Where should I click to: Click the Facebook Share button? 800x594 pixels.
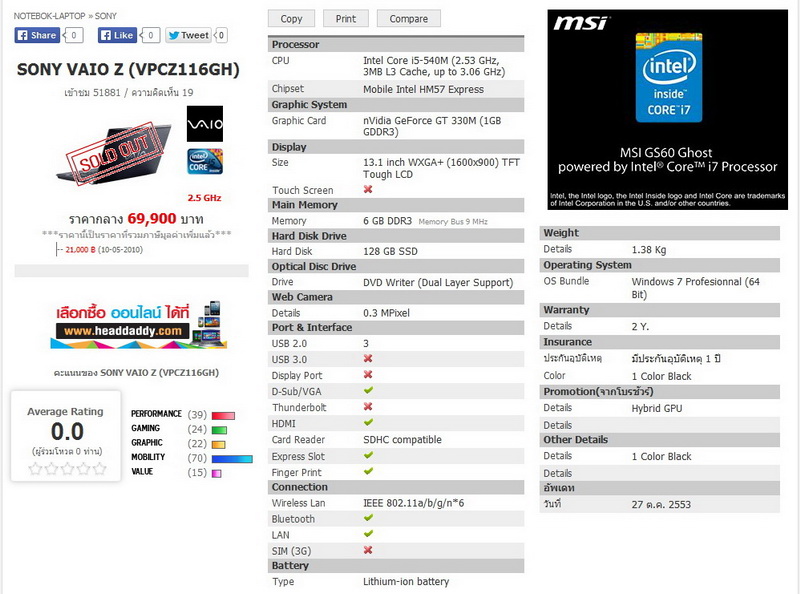tap(37, 35)
